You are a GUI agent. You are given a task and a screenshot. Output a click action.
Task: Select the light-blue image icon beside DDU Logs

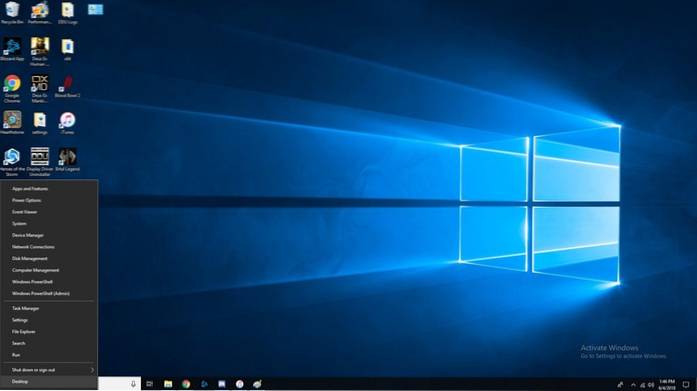click(95, 9)
